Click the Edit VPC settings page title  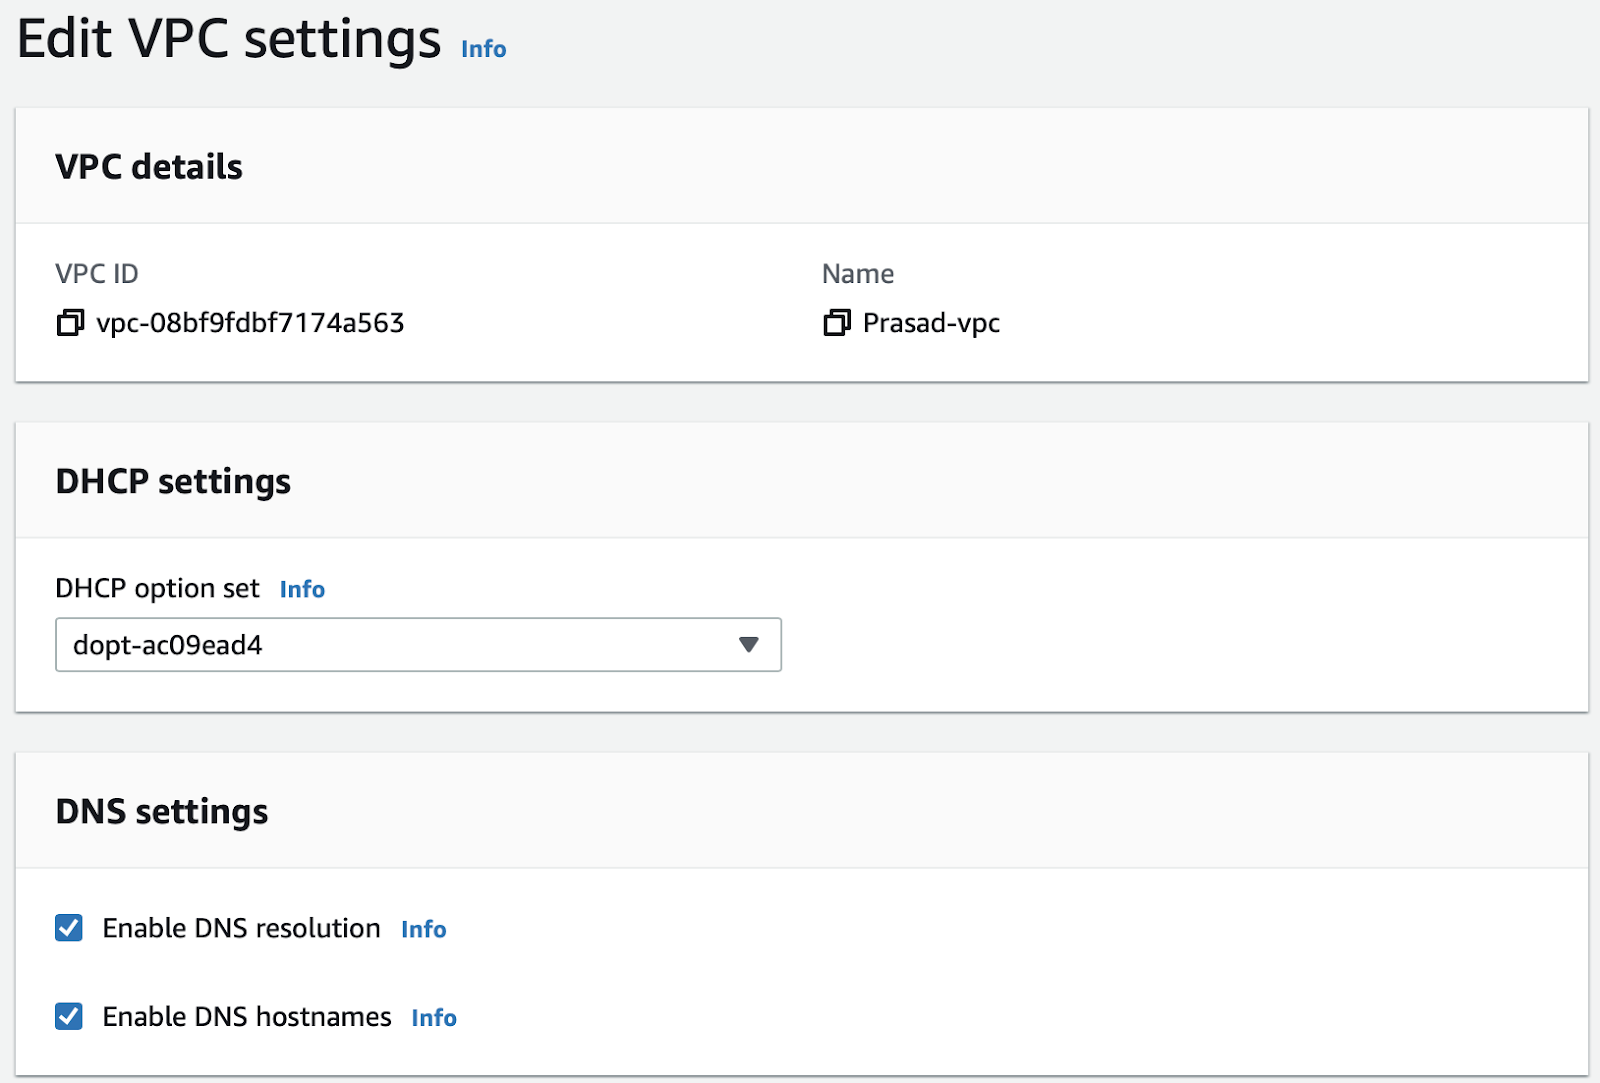pos(229,39)
